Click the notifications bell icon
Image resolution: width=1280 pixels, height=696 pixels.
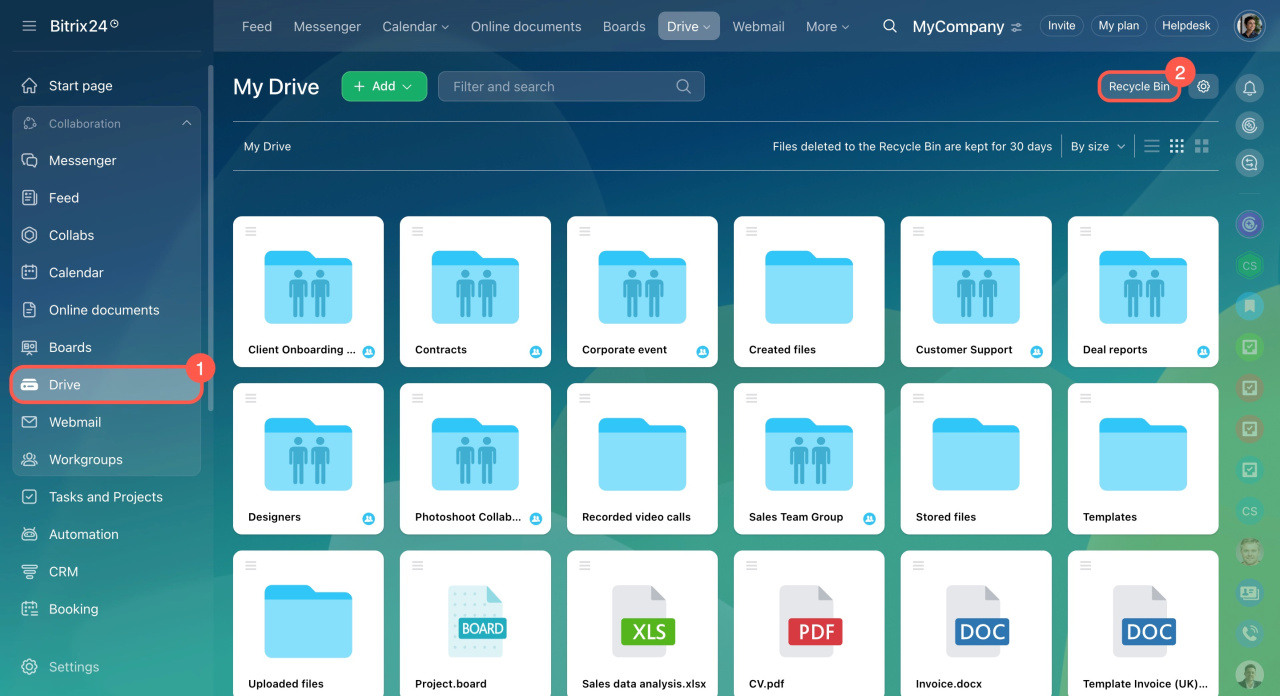(1249, 88)
